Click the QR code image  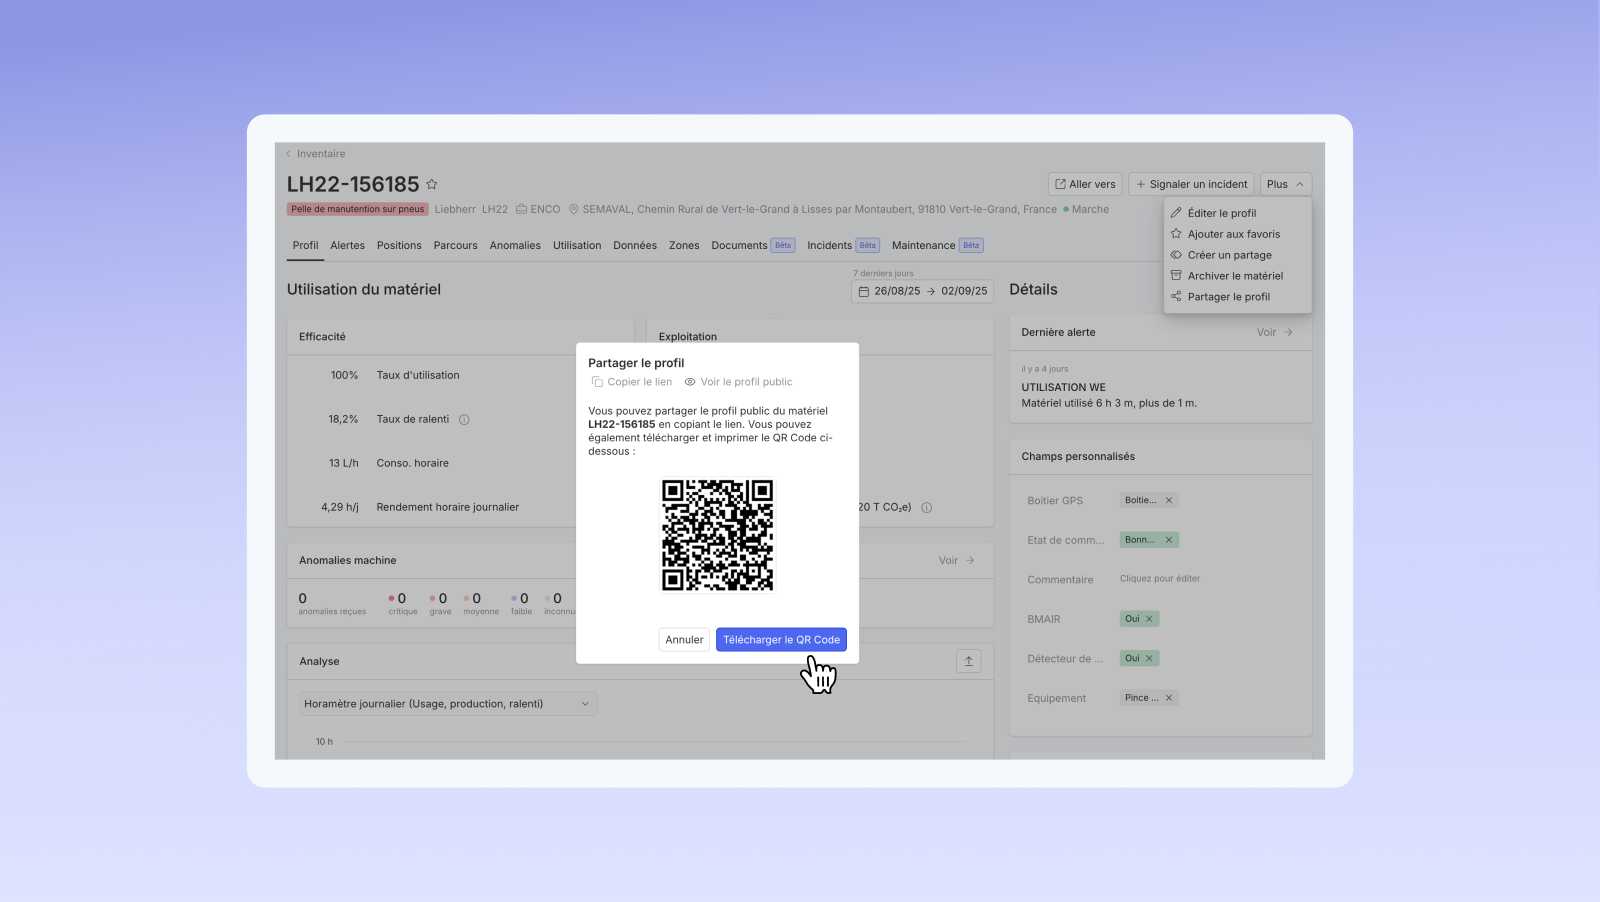coord(717,535)
